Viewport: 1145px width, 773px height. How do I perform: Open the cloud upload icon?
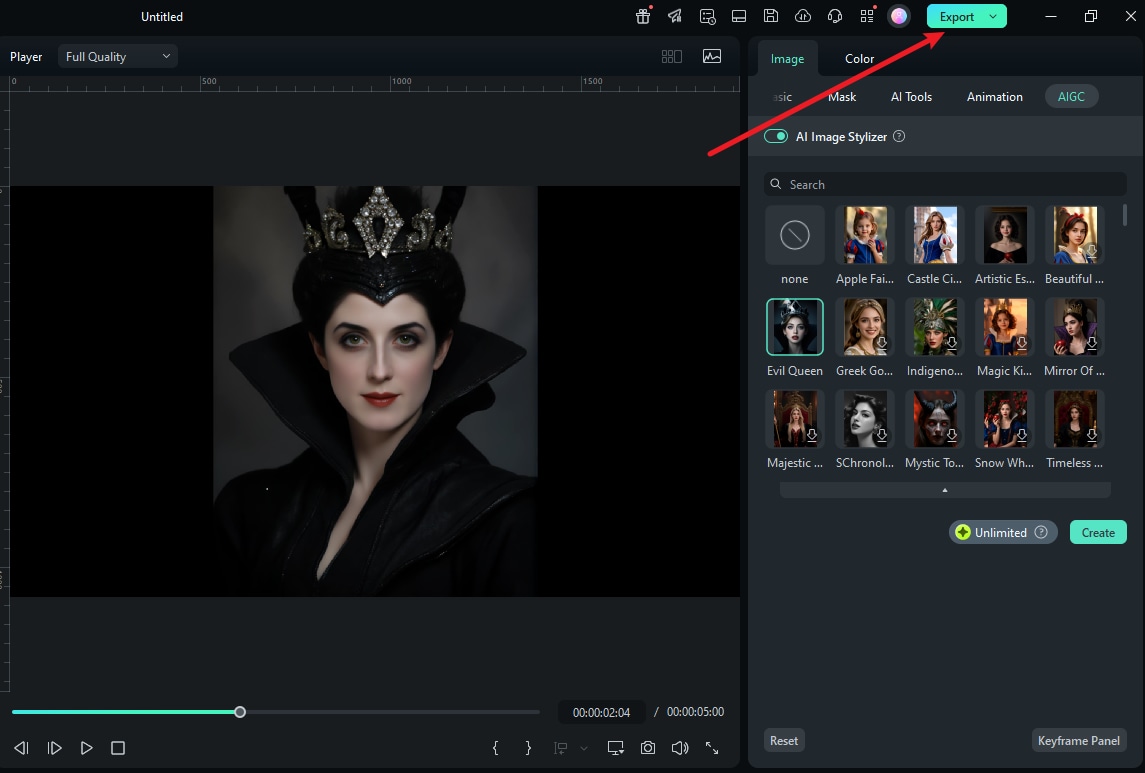[803, 16]
